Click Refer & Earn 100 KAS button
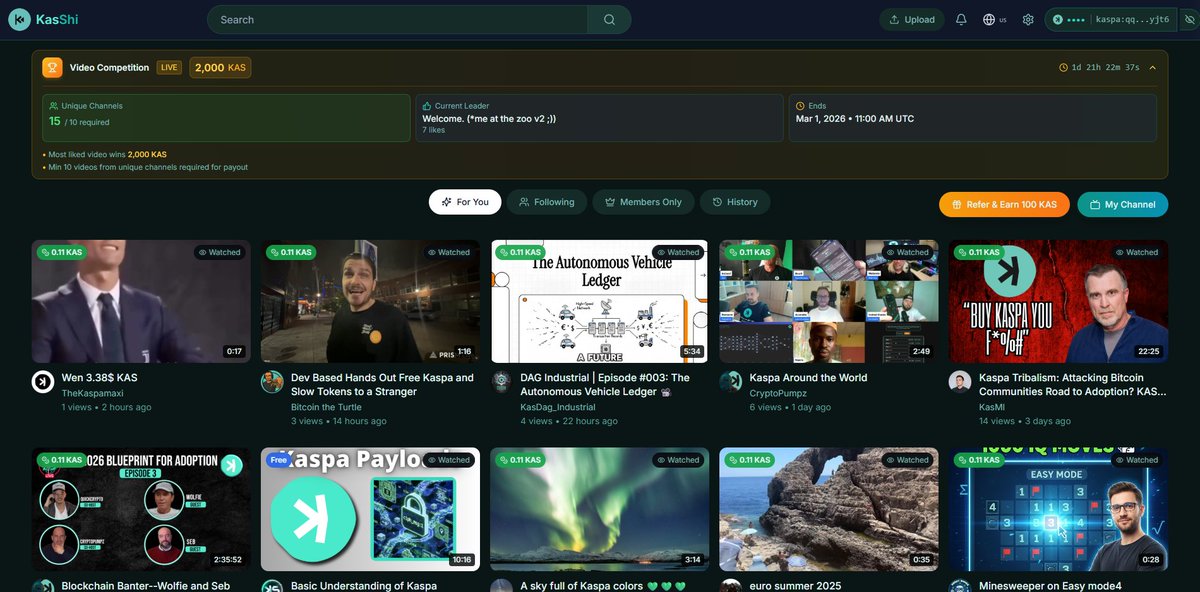The width and height of the screenshot is (1200, 592). tap(1004, 204)
